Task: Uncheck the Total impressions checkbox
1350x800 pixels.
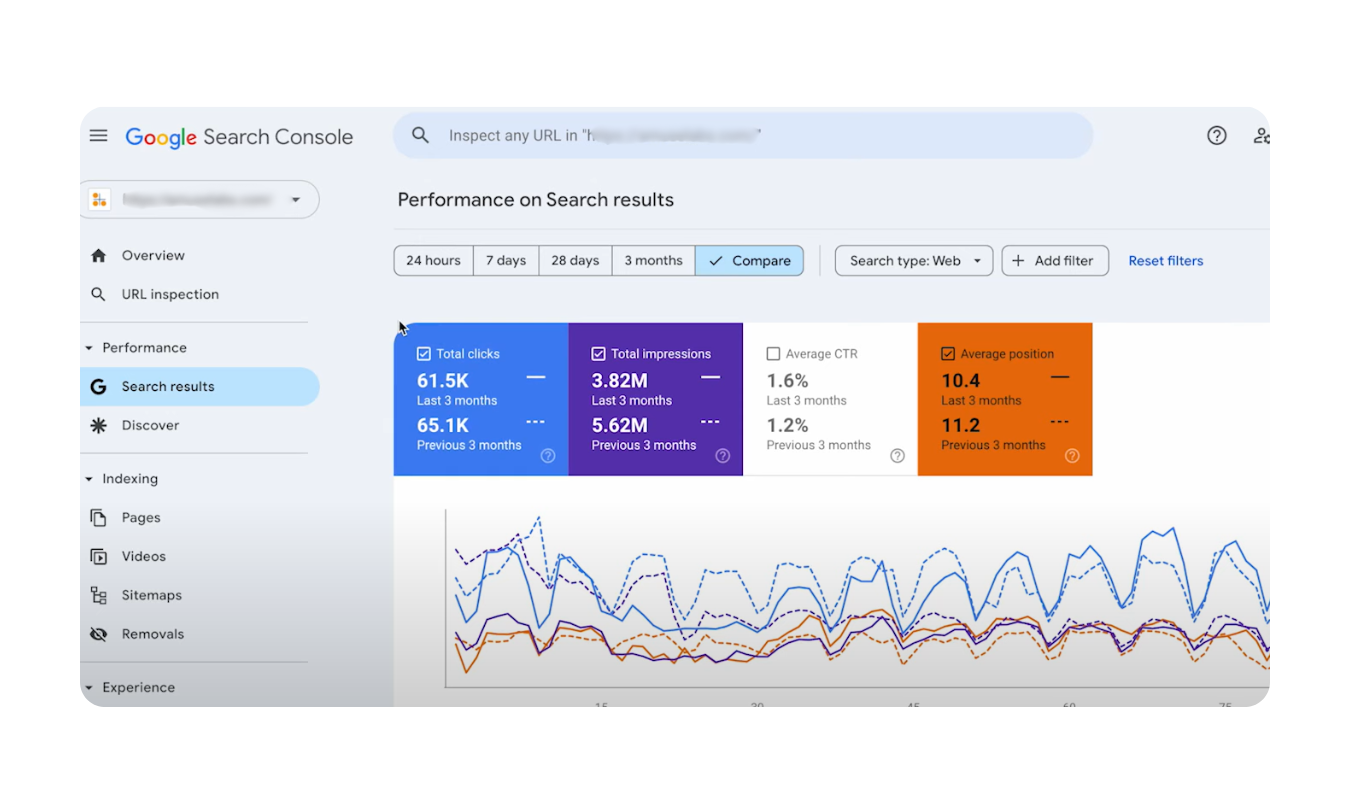Action: 598,353
